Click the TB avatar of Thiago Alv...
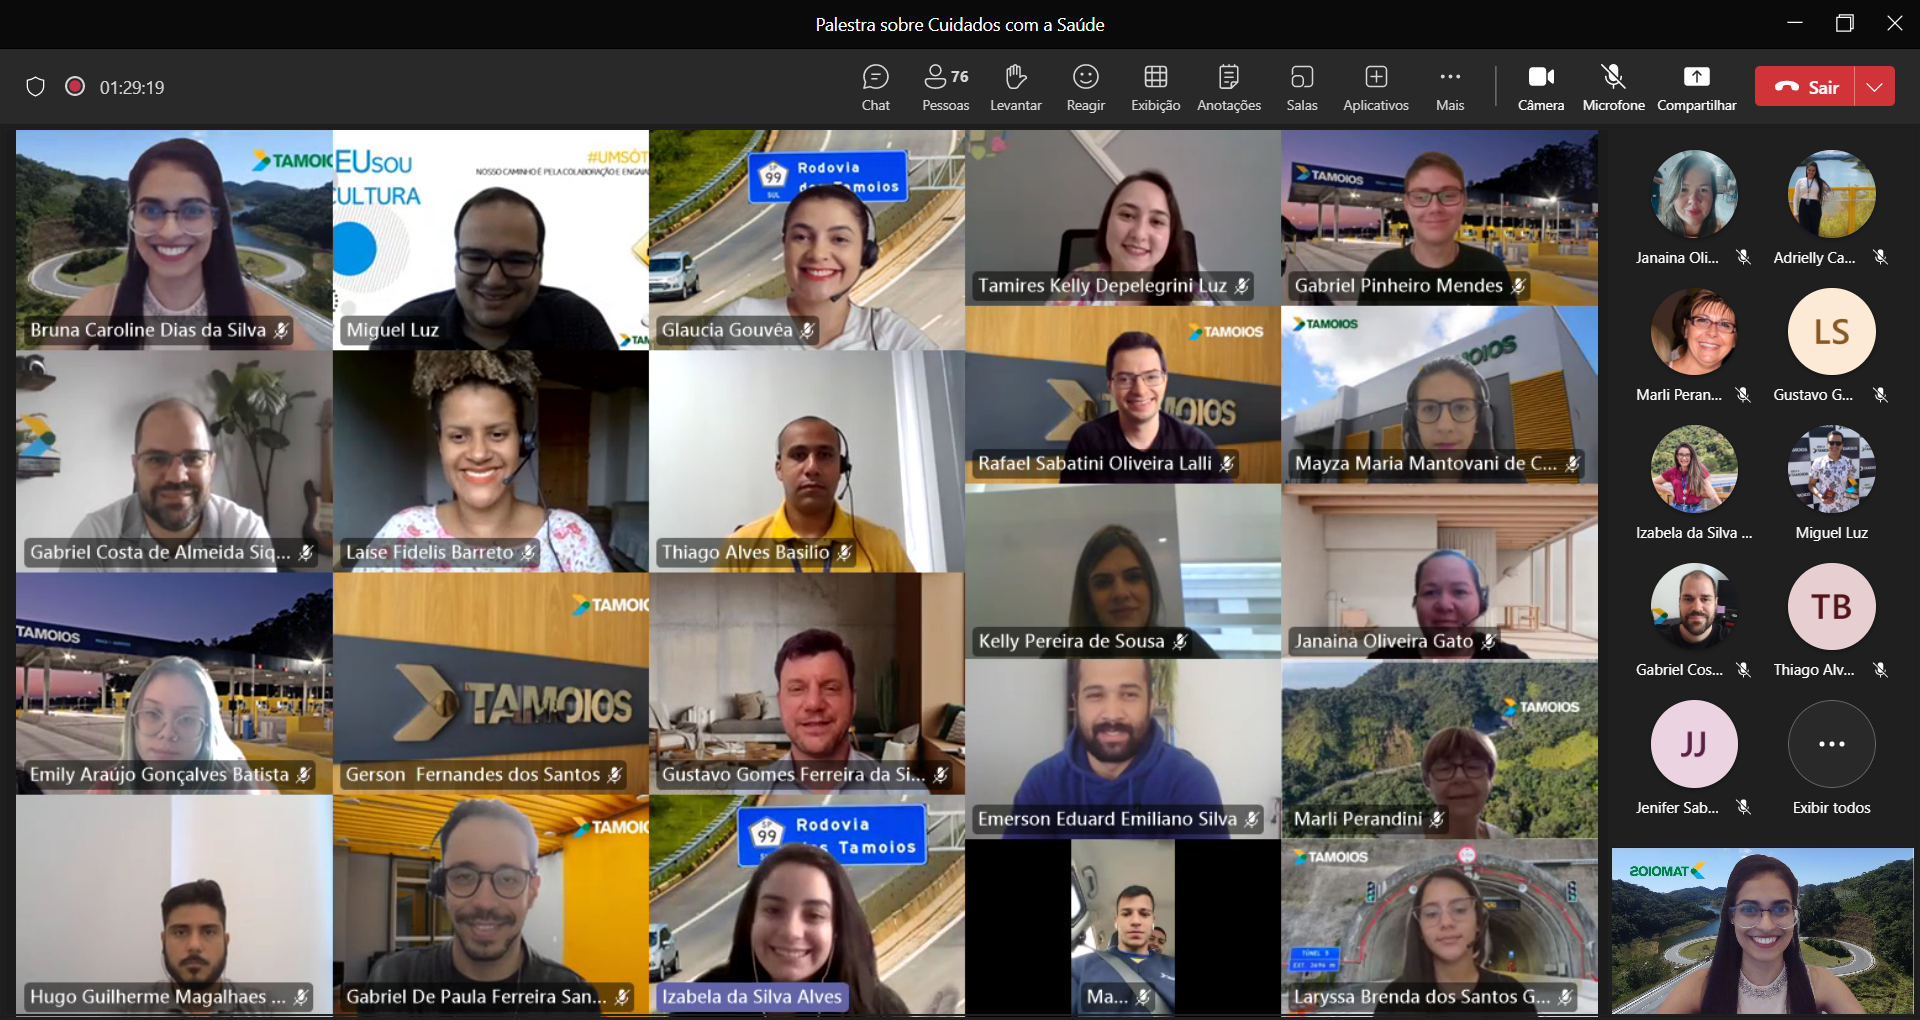This screenshot has width=1920, height=1020. 1831,607
